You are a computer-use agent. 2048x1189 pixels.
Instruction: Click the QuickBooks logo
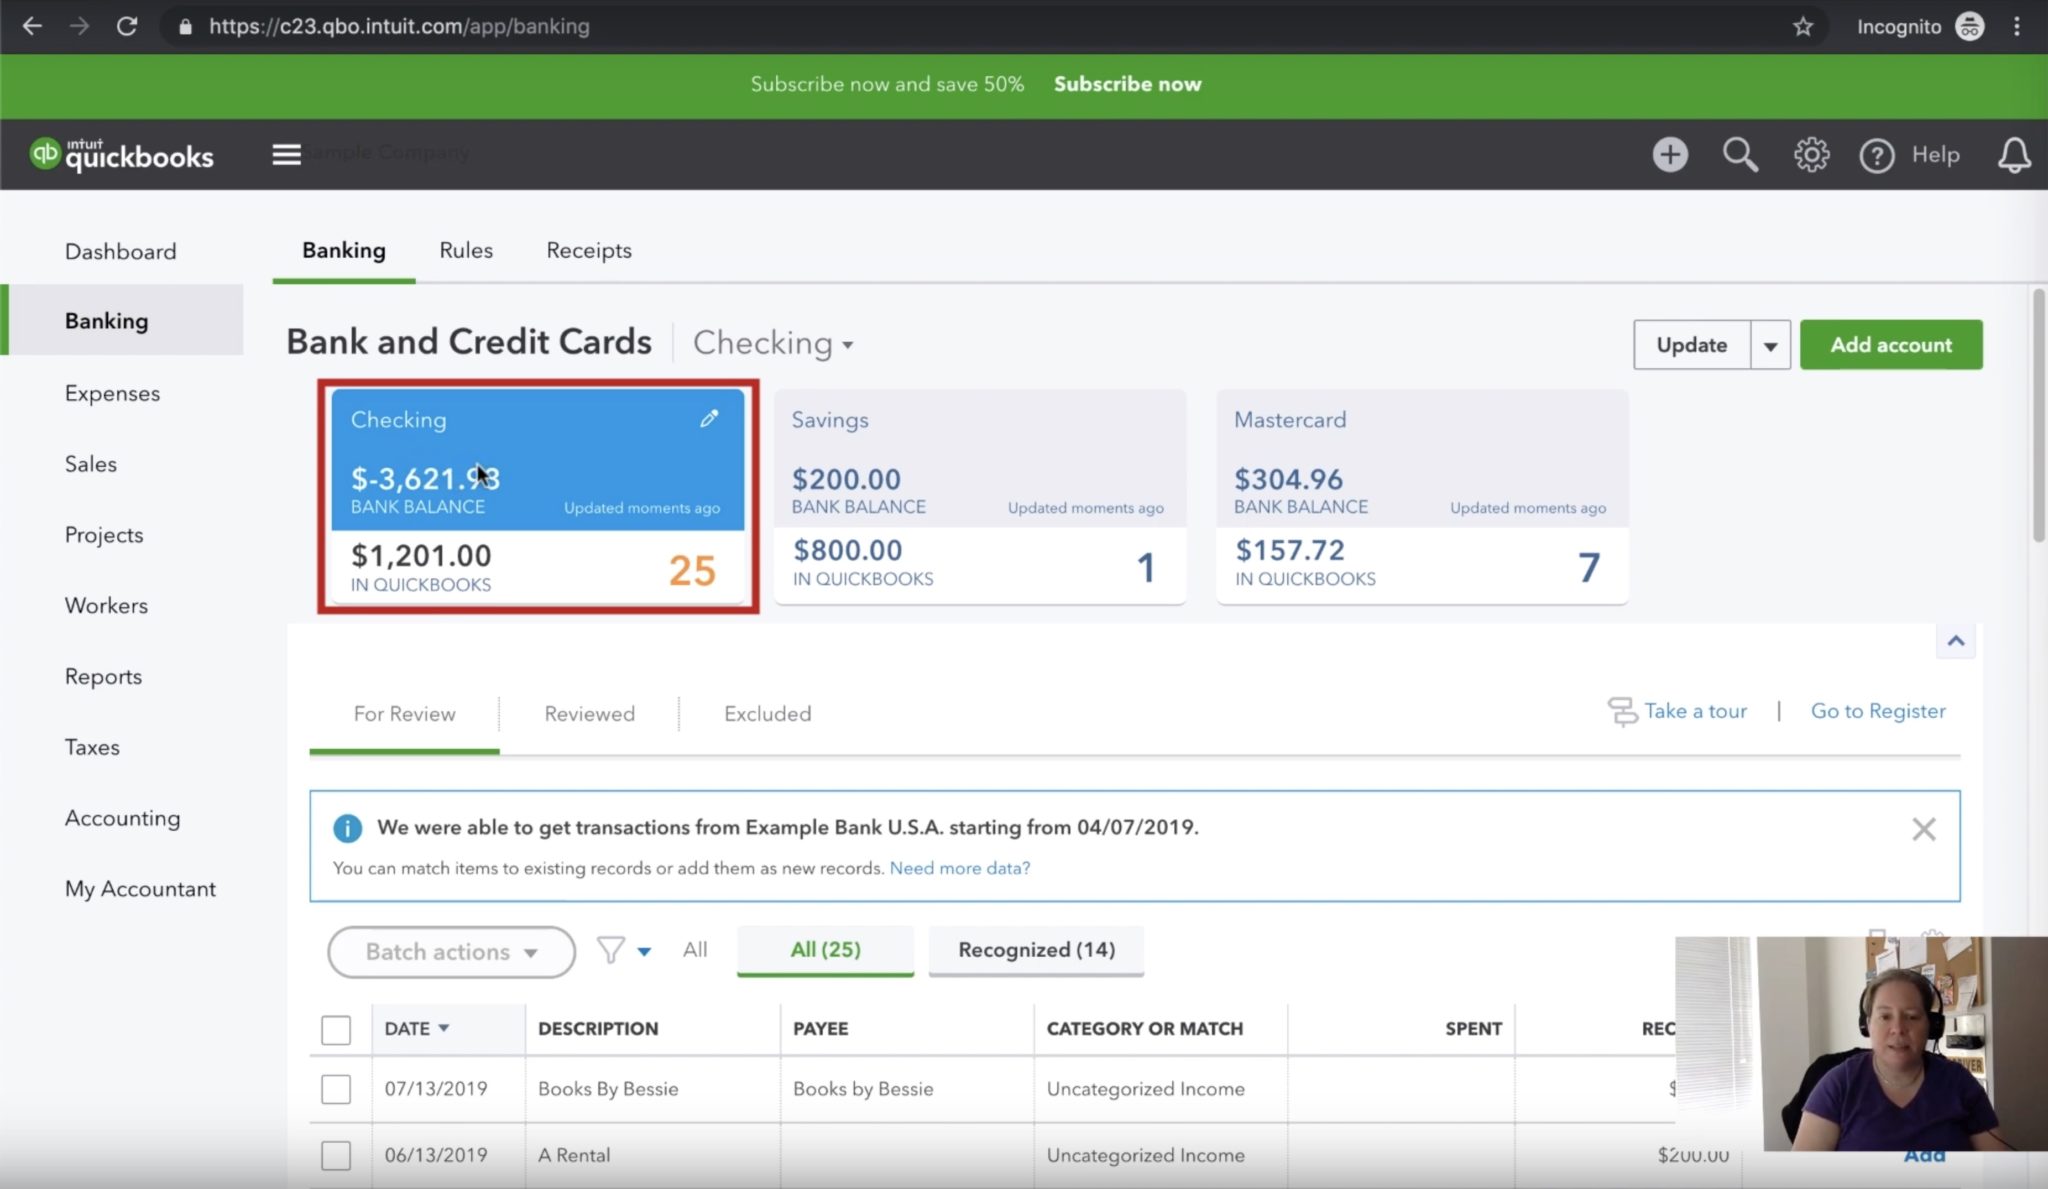(x=121, y=154)
